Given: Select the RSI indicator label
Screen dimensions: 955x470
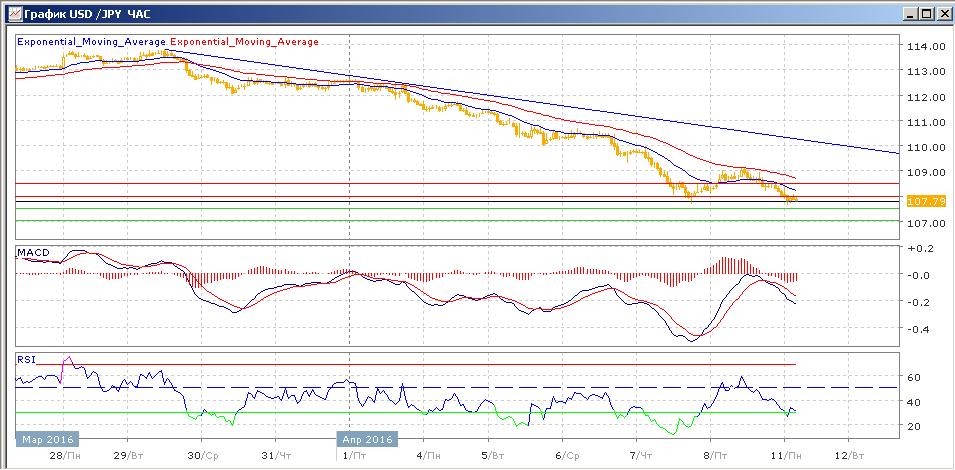Looking at the screenshot, I should [x=26, y=358].
